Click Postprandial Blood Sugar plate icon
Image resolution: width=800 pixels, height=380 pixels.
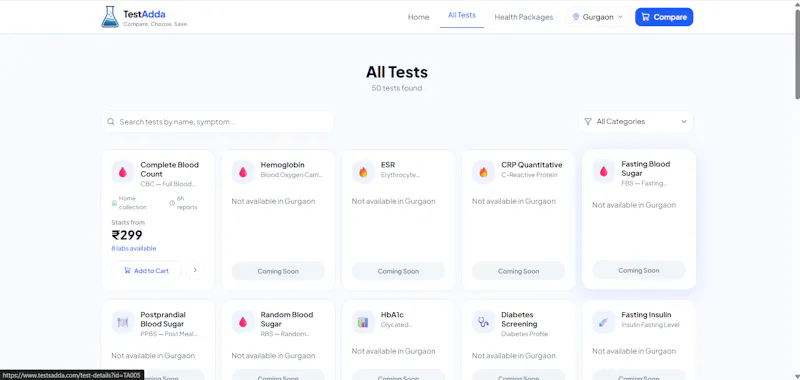coord(123,322)
